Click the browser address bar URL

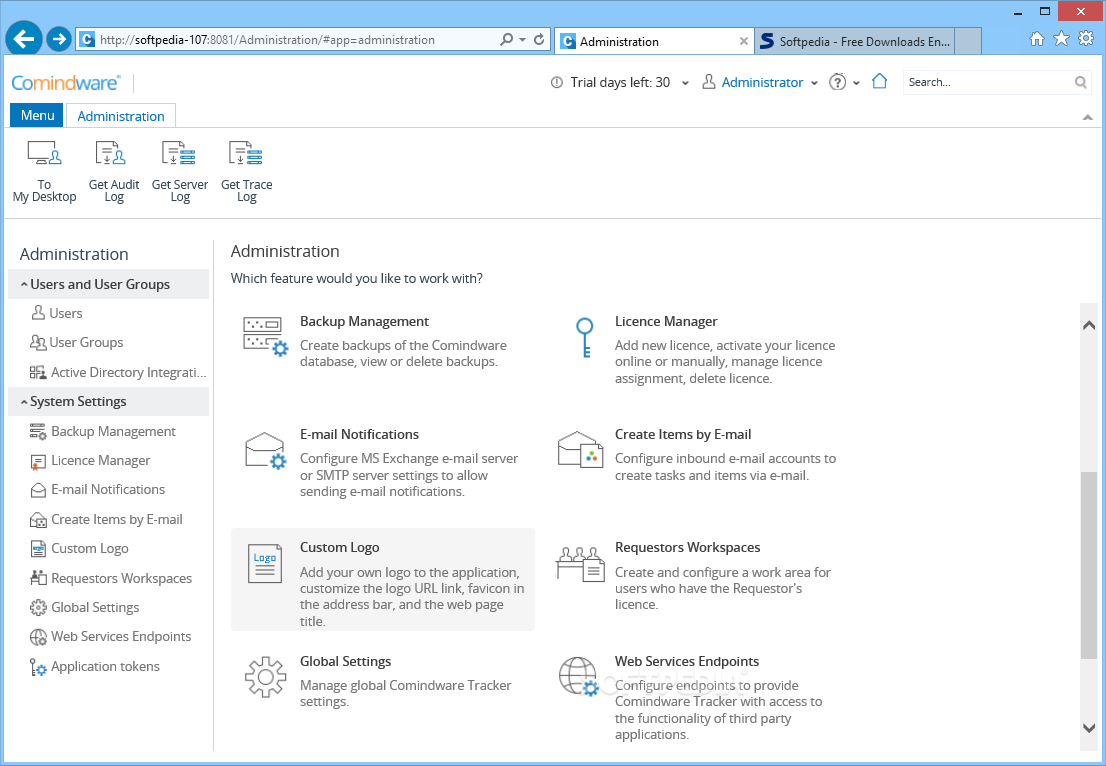tap(267, 40)
